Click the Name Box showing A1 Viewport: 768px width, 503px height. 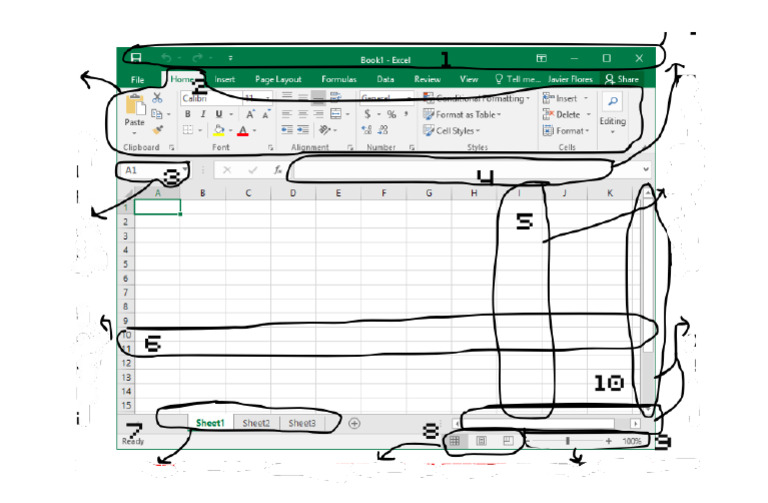point(153,170)
